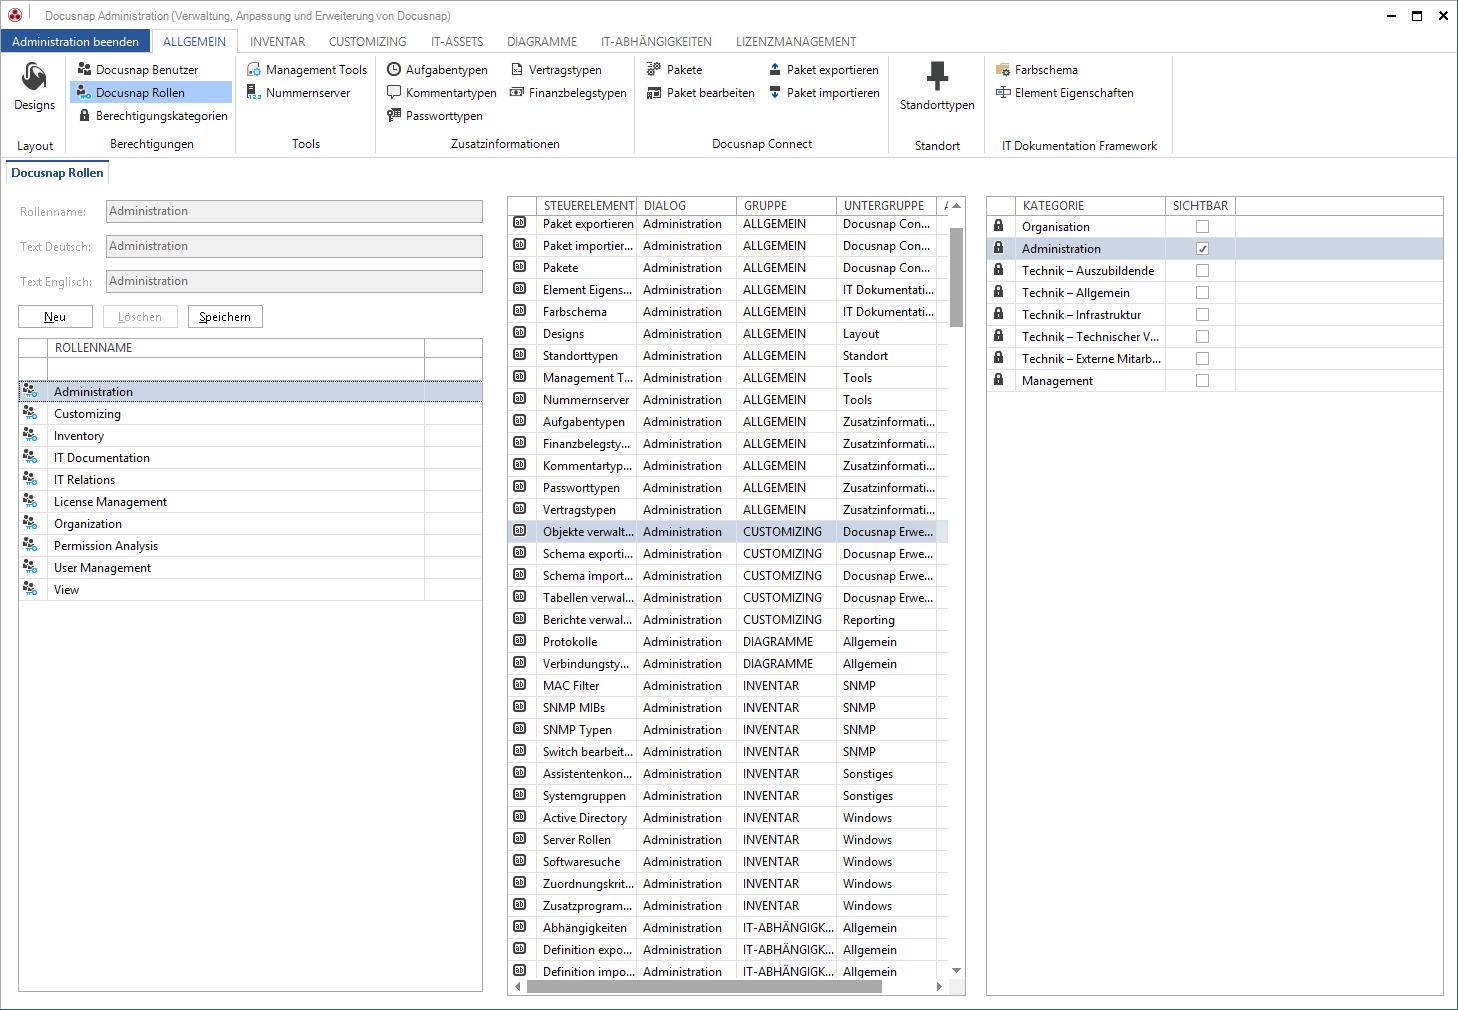
Task: Check Sichtbar for Technik – Allgemein
Action: (1202, 293)
